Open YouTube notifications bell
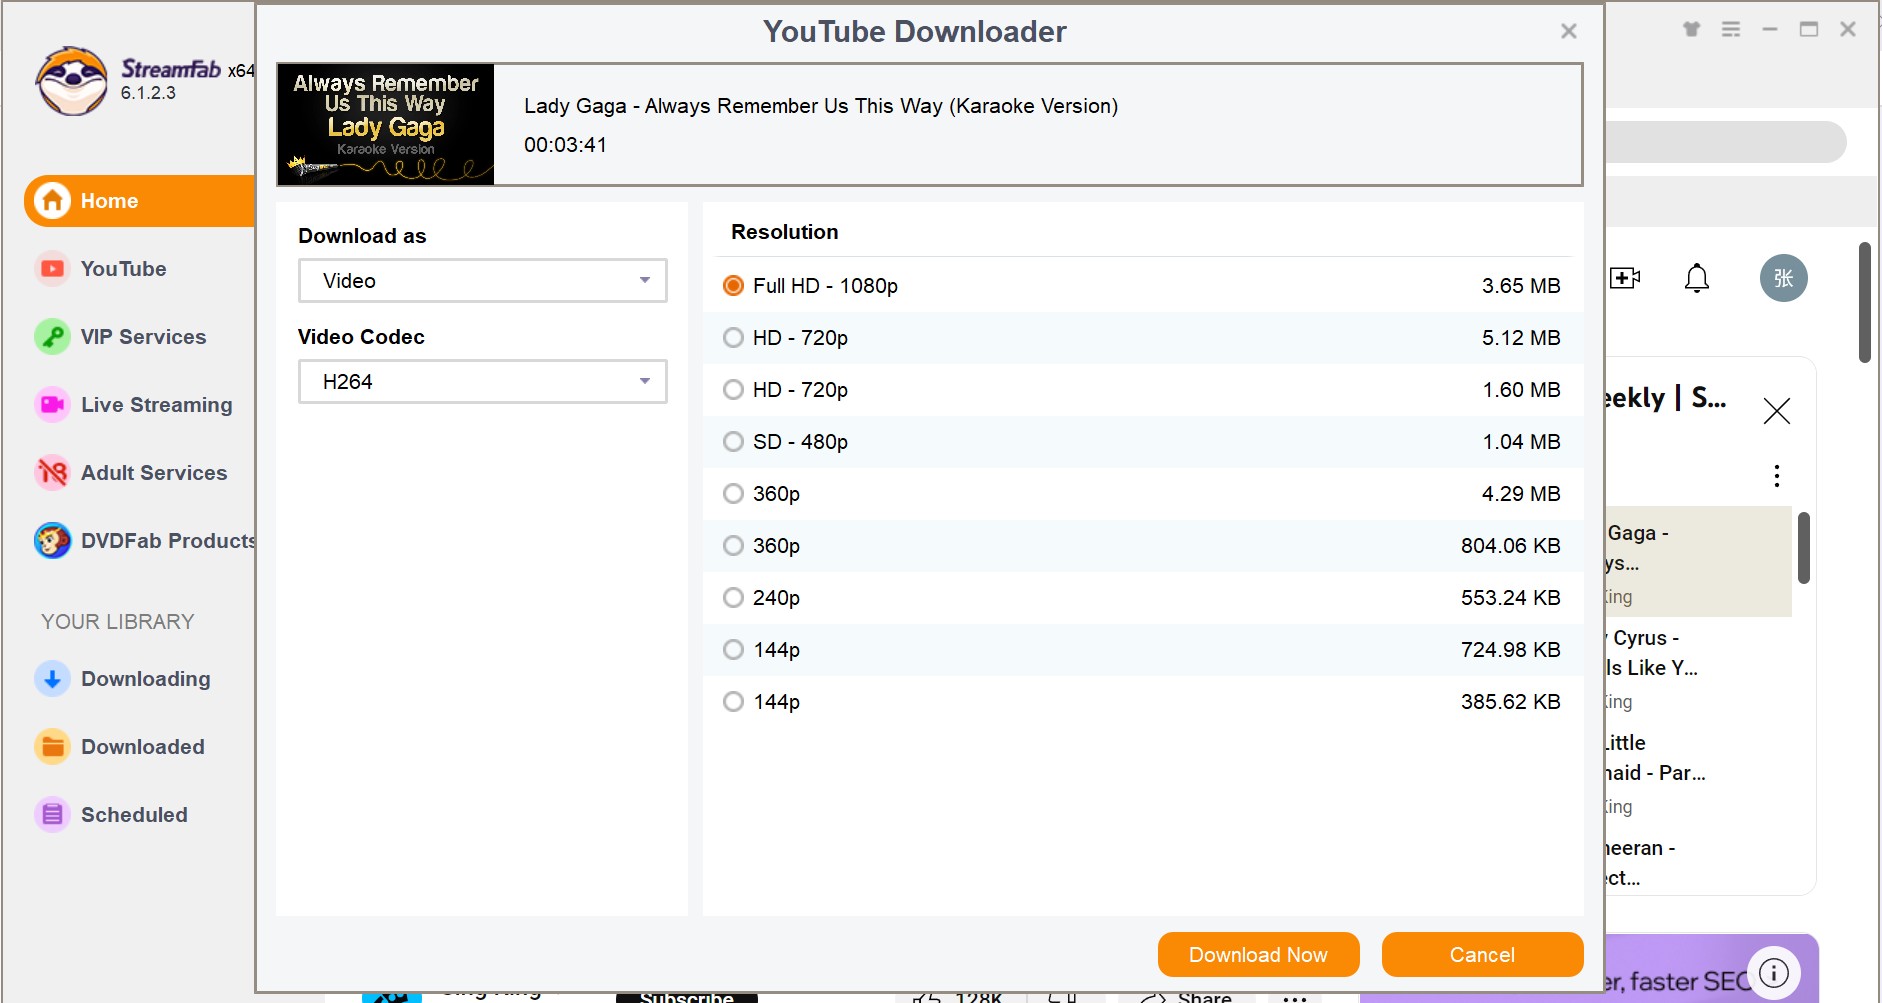 pos(1697,278)
